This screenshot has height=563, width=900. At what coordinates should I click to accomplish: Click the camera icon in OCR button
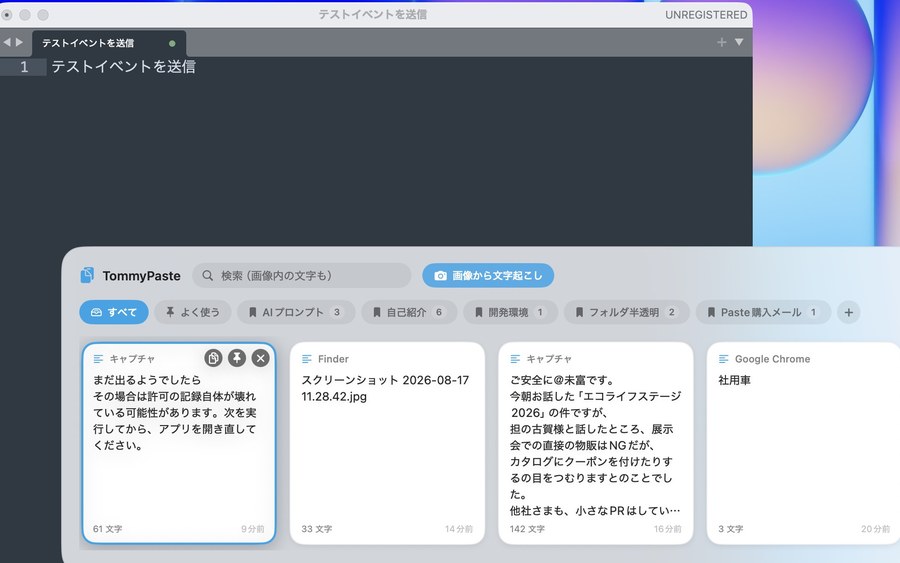point(440,276)
